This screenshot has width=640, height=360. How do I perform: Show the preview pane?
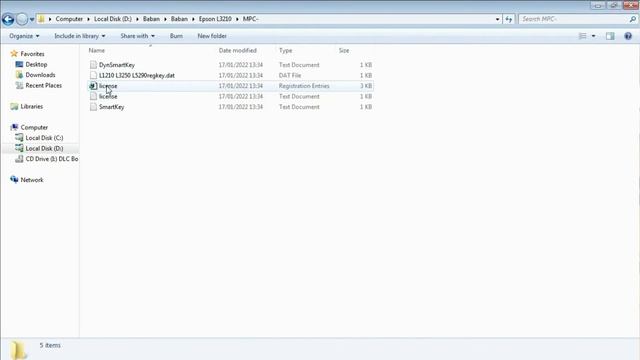(610, 36)
